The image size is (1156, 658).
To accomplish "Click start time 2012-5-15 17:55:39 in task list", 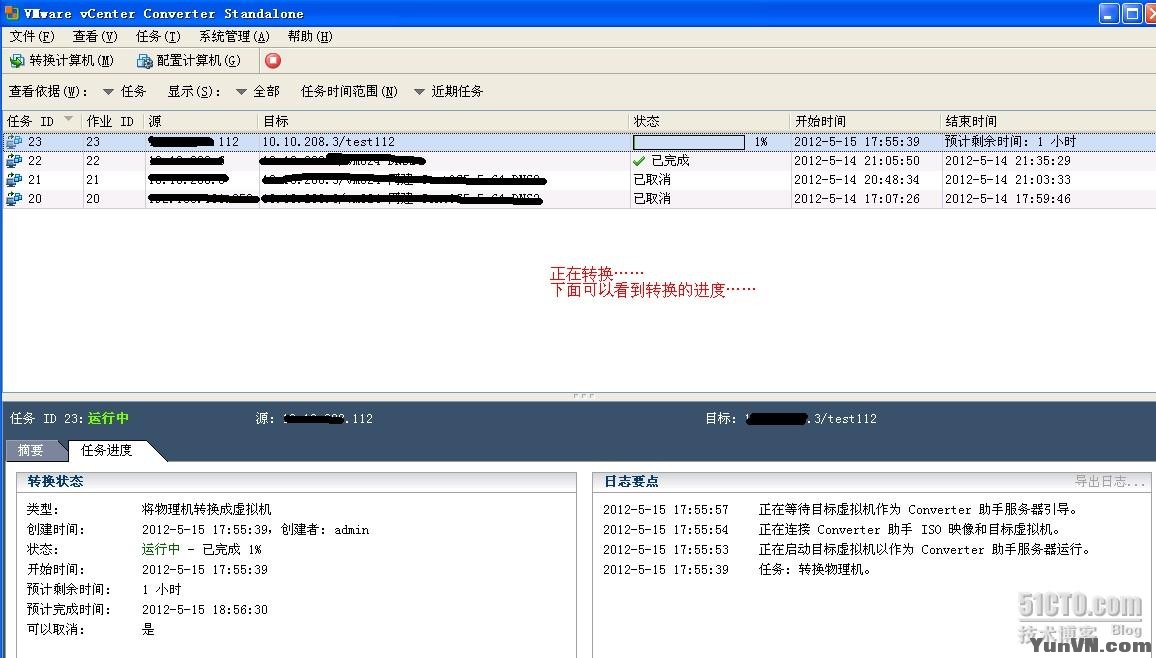I will 857,141.
